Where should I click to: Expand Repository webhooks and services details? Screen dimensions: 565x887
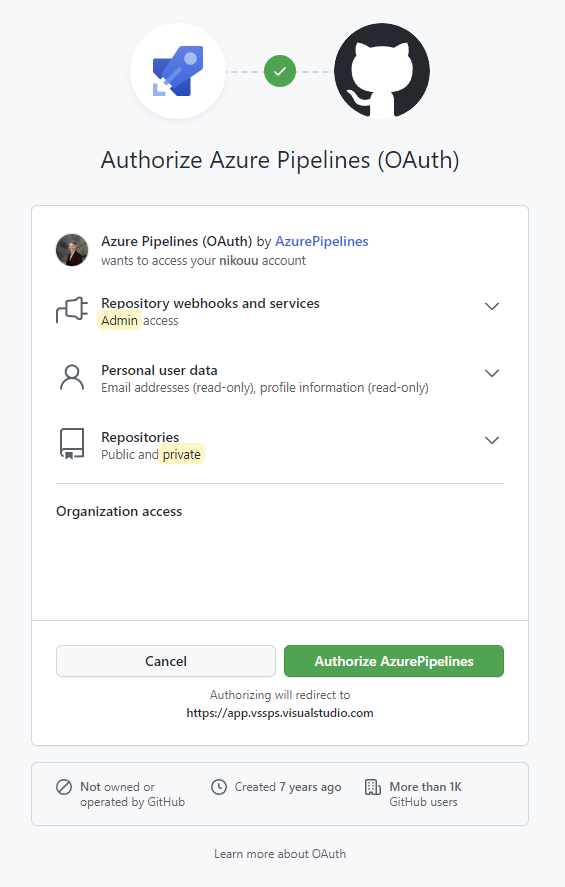(492, 306)
